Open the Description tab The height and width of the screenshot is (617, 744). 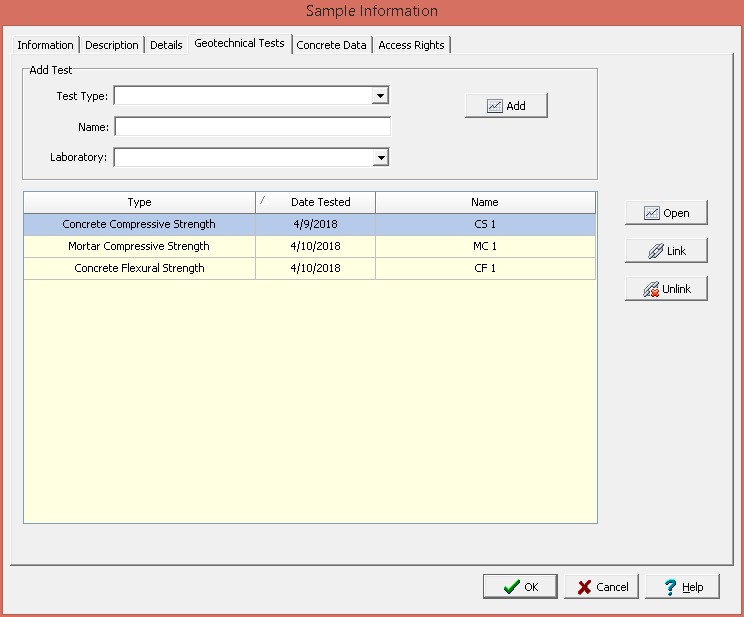pyautogui.click(x=112, y=45)
